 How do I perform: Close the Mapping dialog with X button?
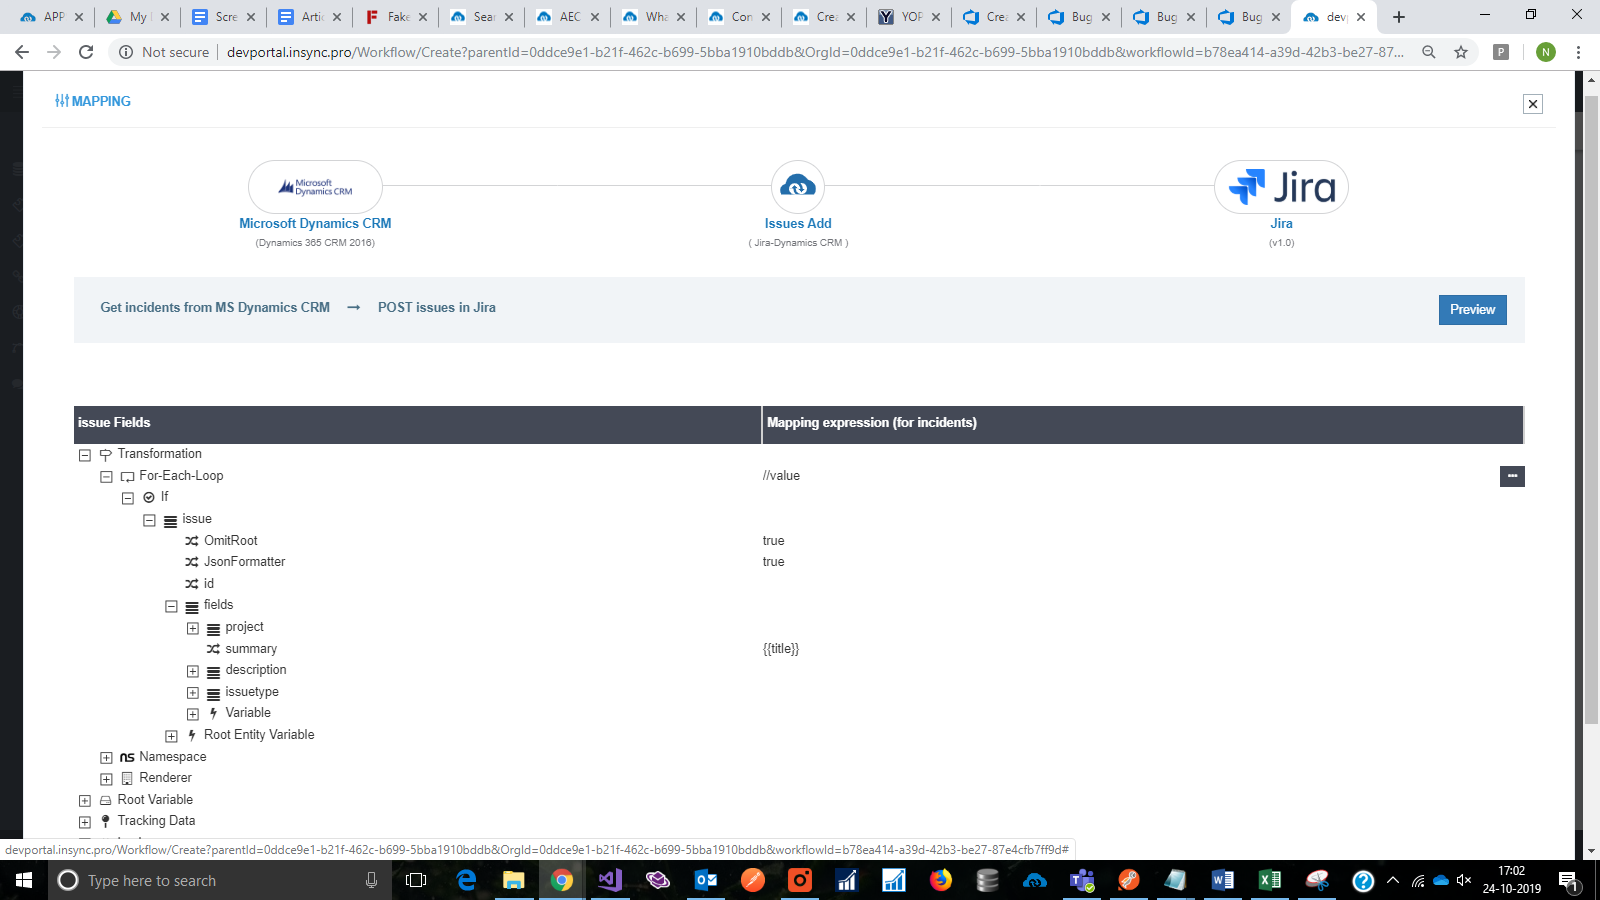coord(1532,104)
